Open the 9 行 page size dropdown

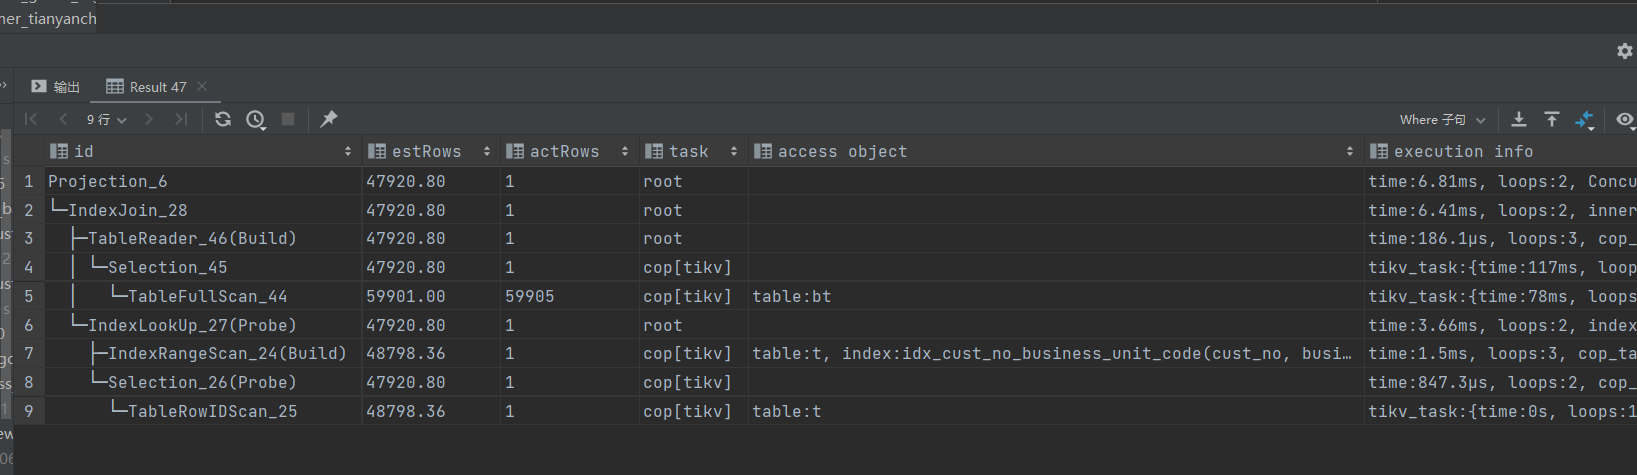(x=106, y=119)
